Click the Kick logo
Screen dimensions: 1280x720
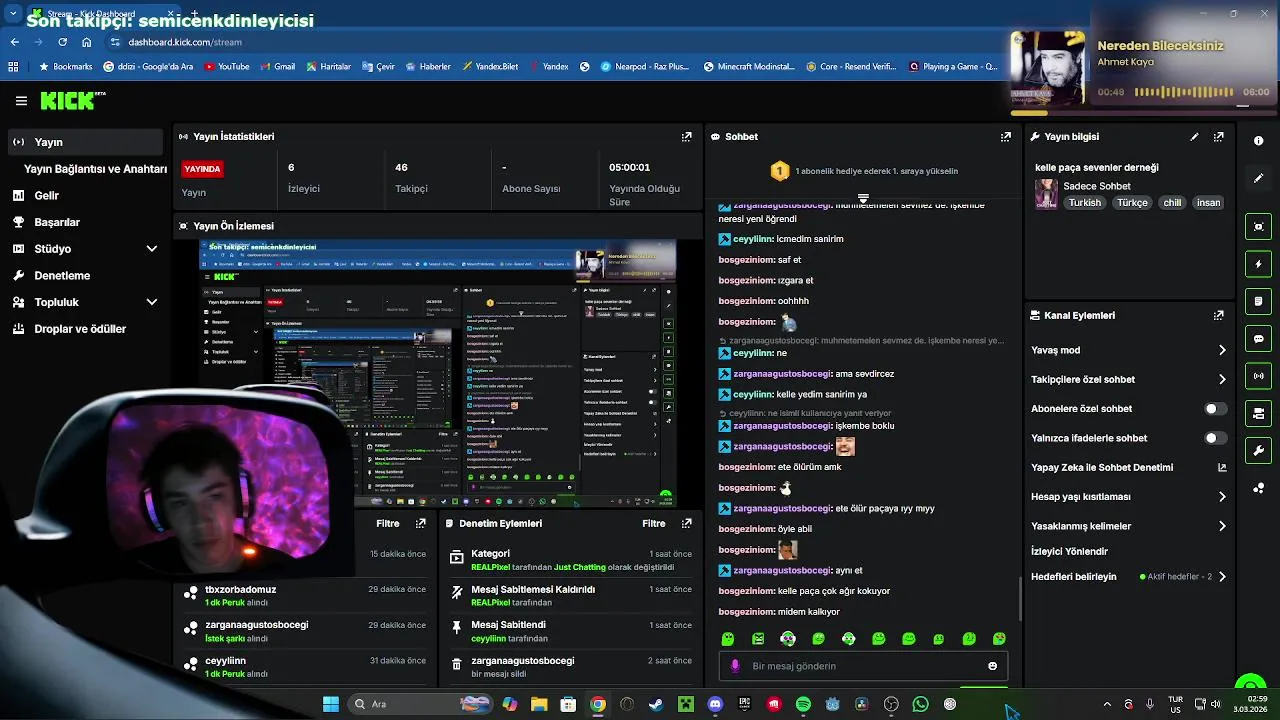(70, 101)
